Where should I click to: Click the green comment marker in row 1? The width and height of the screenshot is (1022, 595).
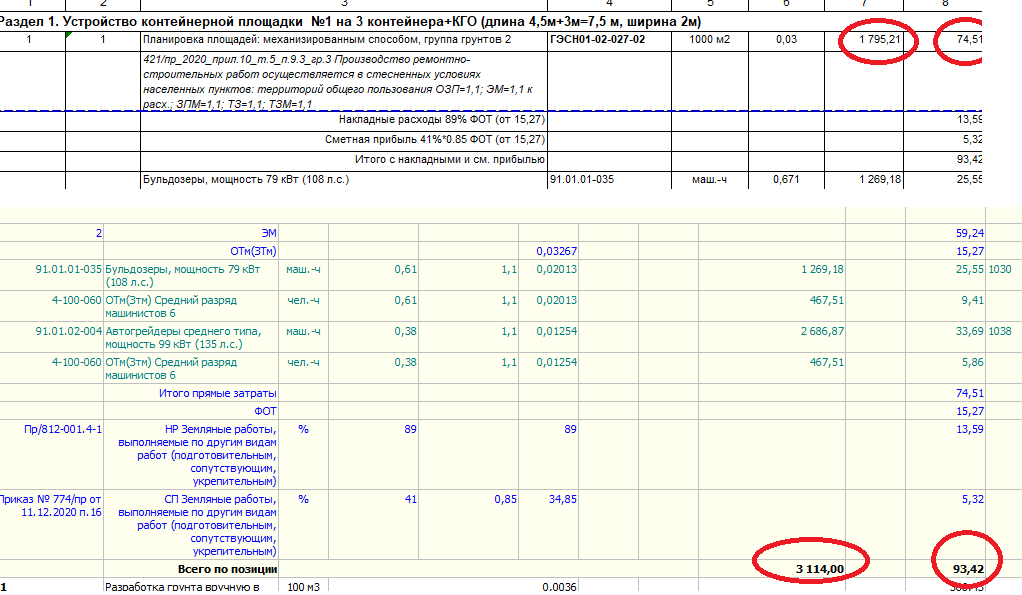click(x=68, y=36)
